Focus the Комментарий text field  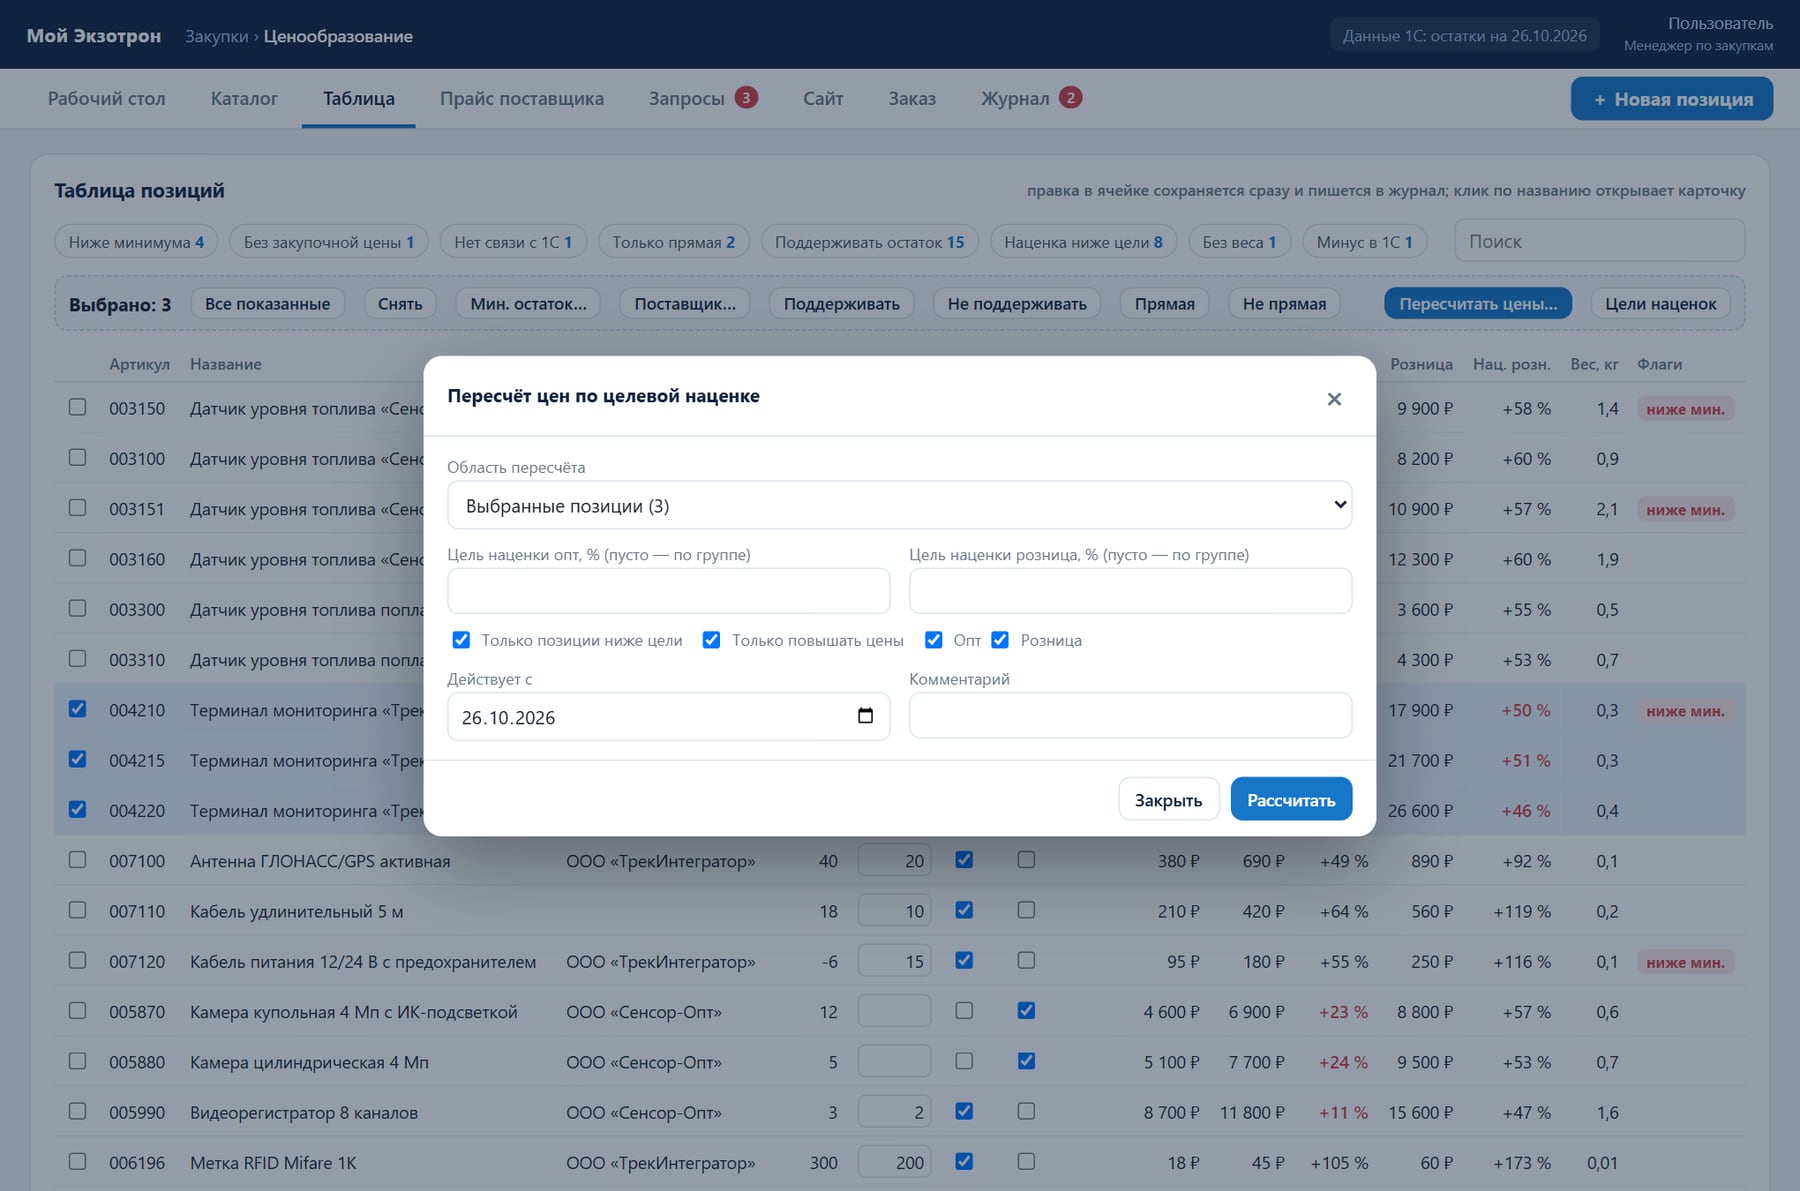point(1130,716)
